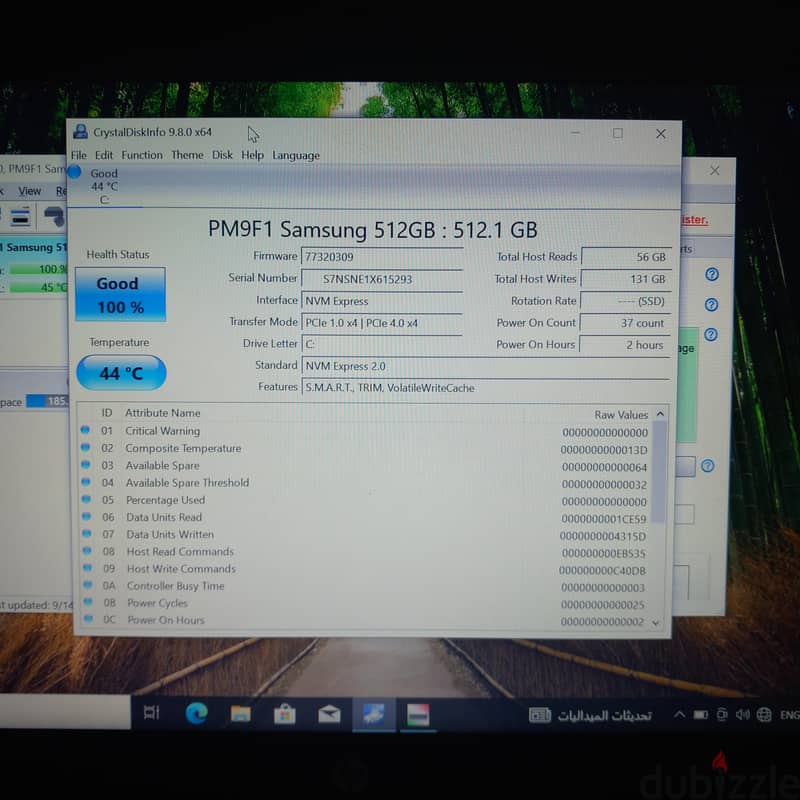Click the attribute list scroll-down arrow

(656, 622)
